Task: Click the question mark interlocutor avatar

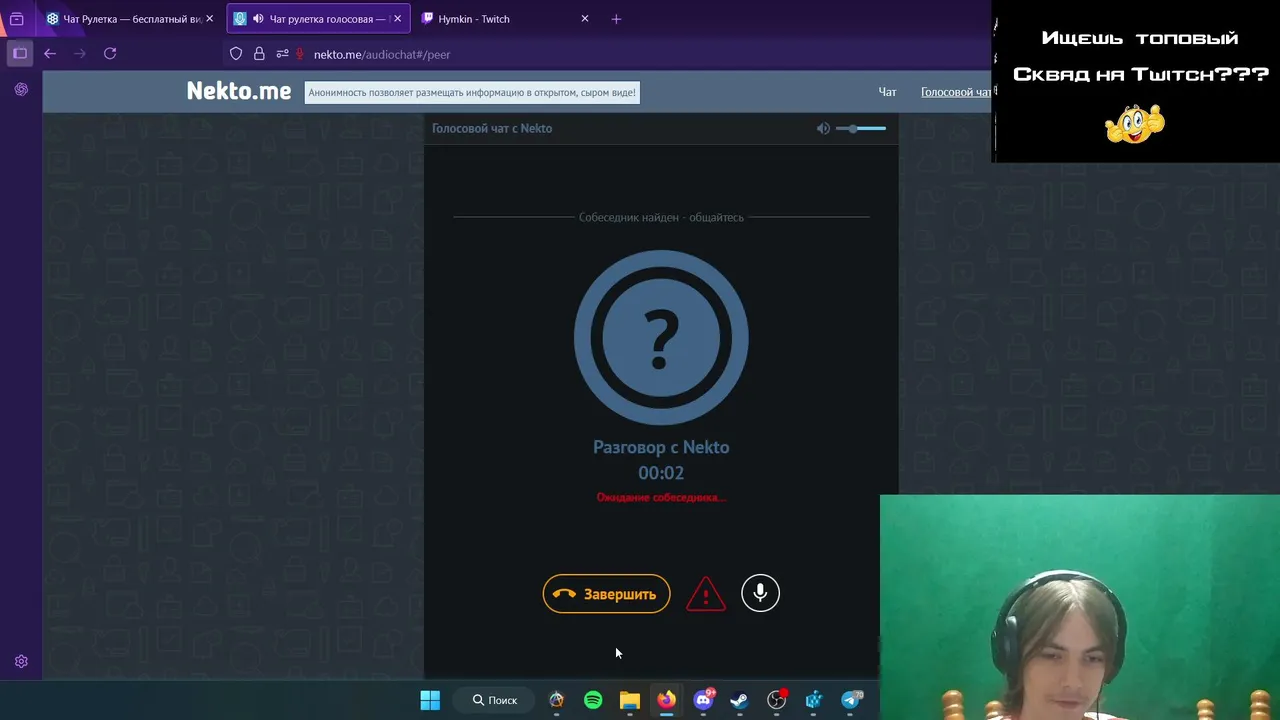Action: point(661,337)
